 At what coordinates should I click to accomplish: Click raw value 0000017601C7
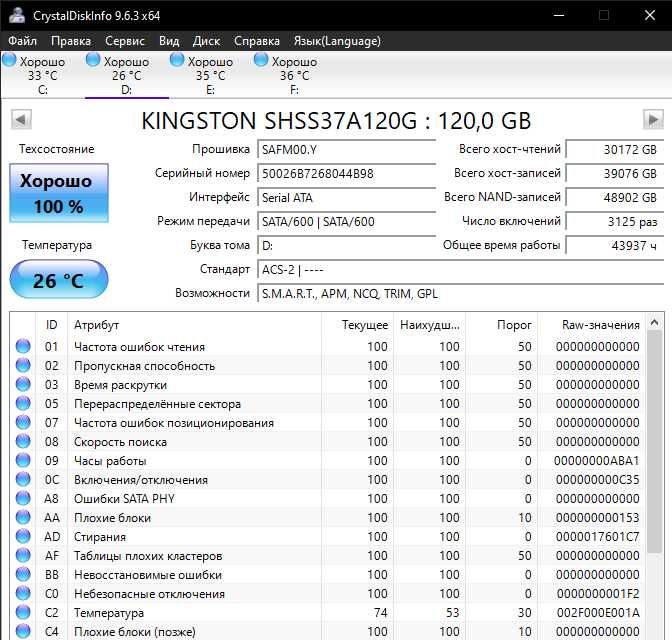[597, 537]
